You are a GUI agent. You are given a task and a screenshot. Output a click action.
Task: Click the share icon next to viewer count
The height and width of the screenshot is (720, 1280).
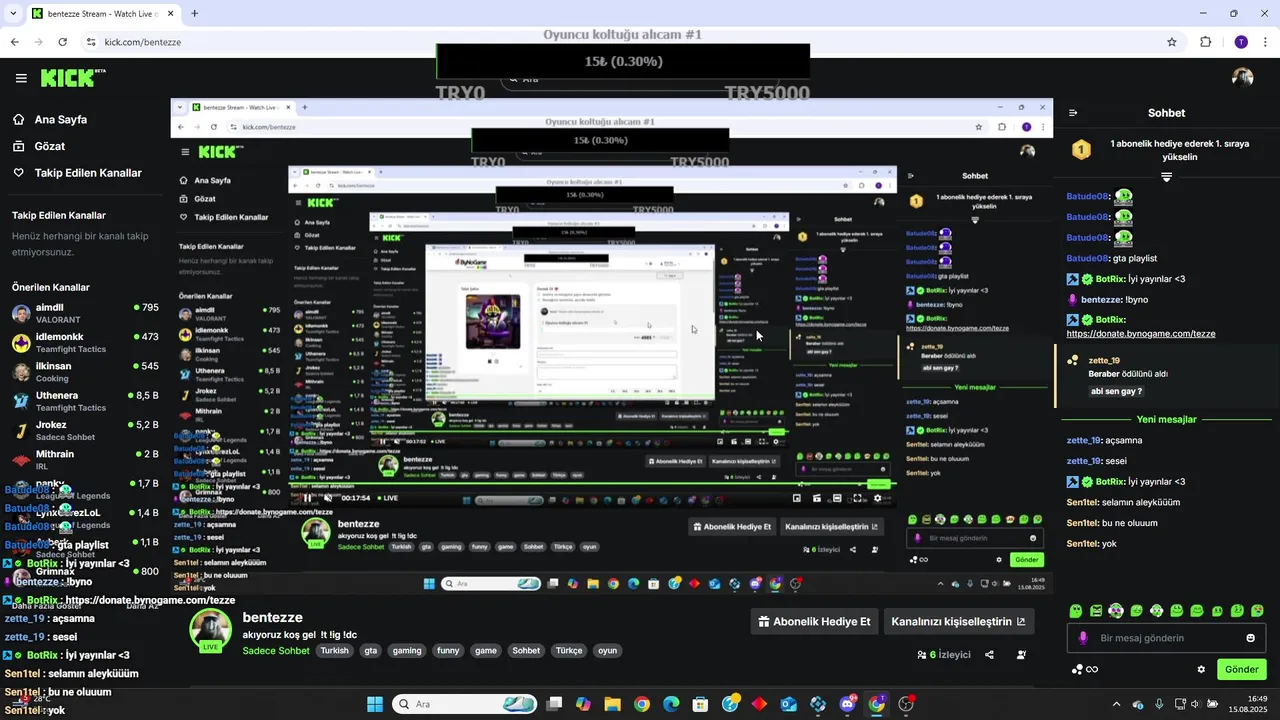pyautogui.click(x=989, y=655)
